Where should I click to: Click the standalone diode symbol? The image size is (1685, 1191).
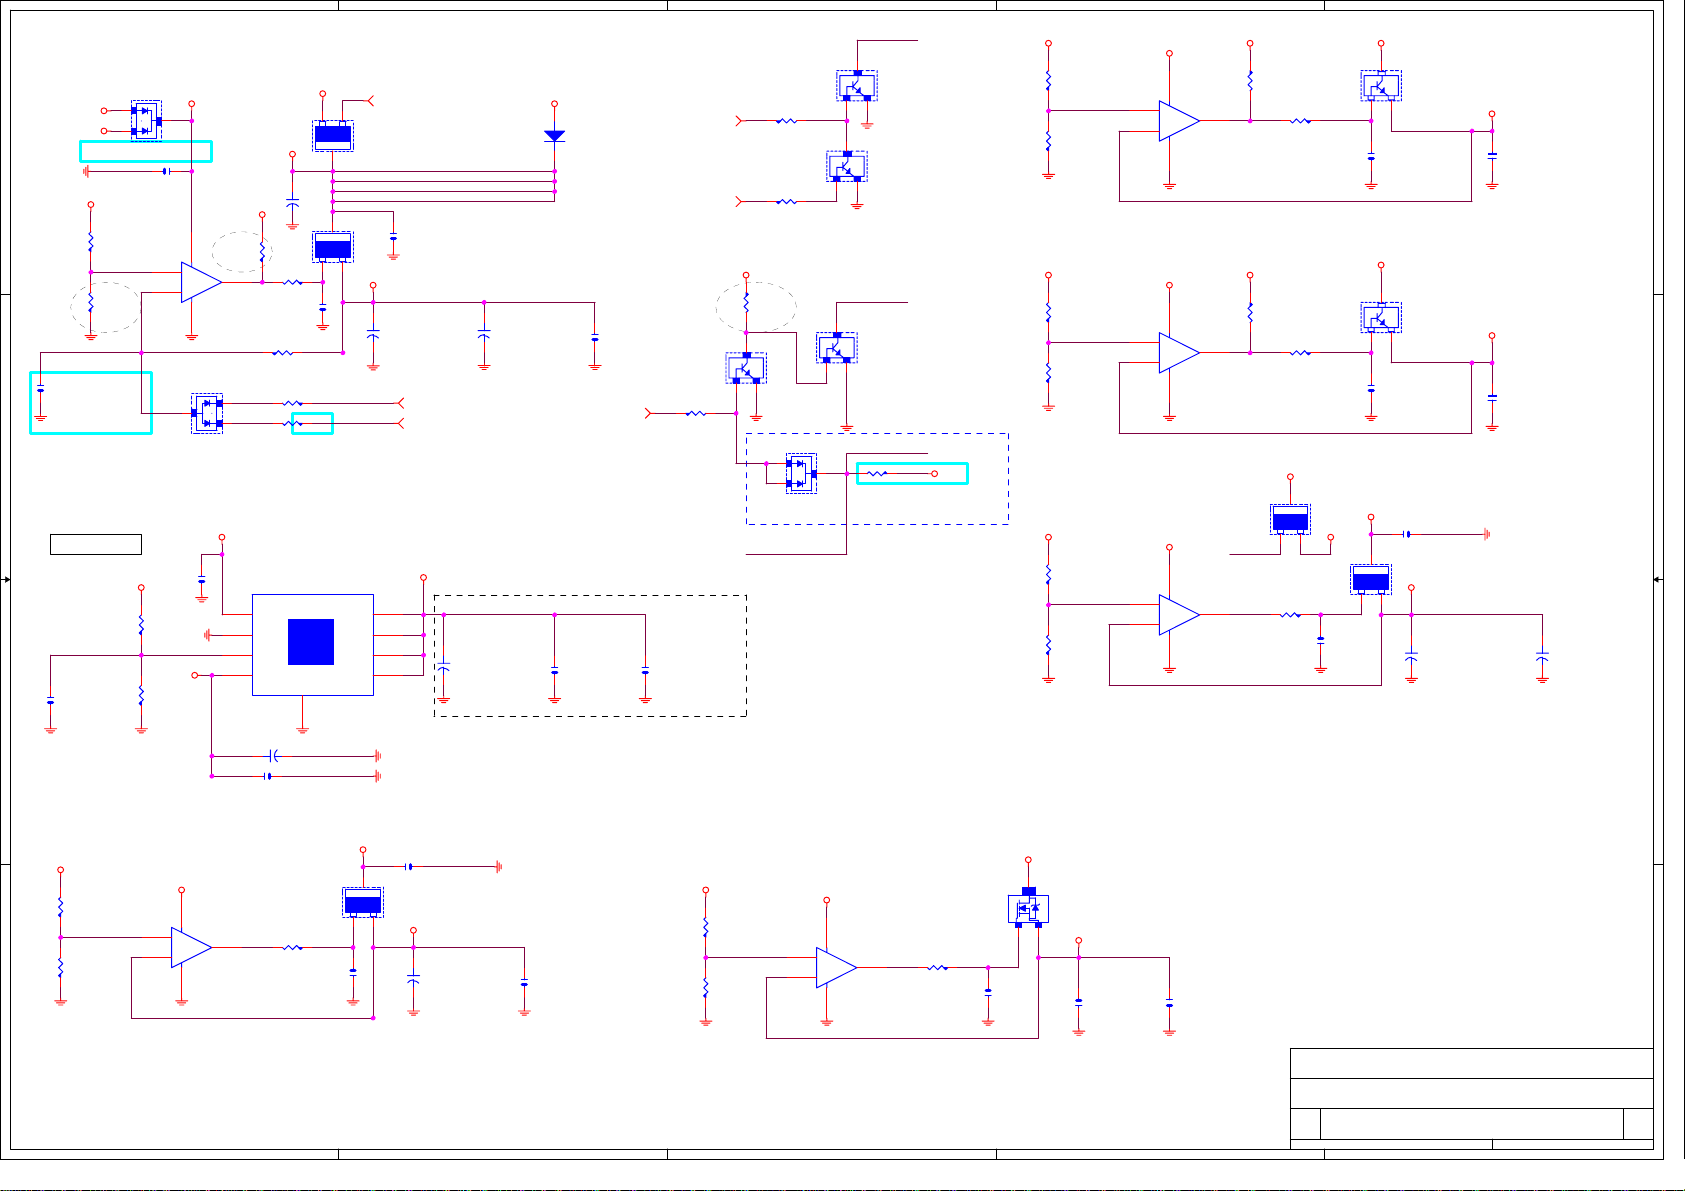(554, 136)
